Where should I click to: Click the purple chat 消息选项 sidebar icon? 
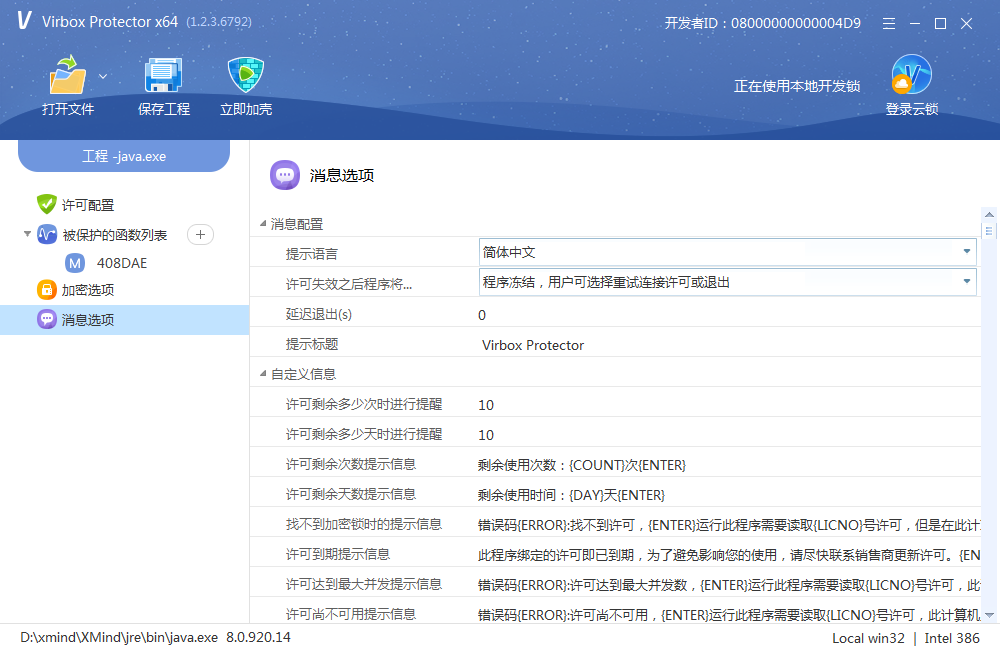47,319
